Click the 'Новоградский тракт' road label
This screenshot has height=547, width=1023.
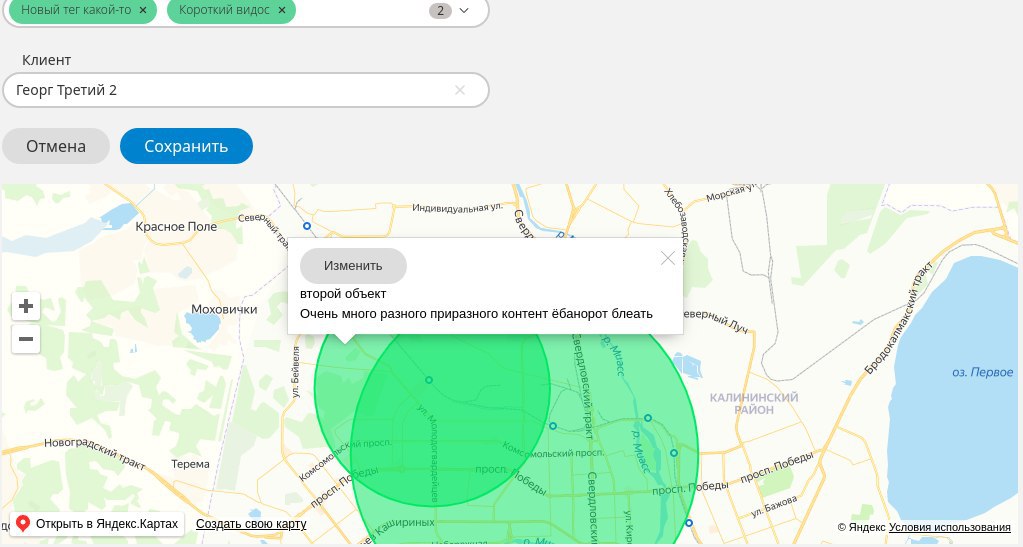95,453
